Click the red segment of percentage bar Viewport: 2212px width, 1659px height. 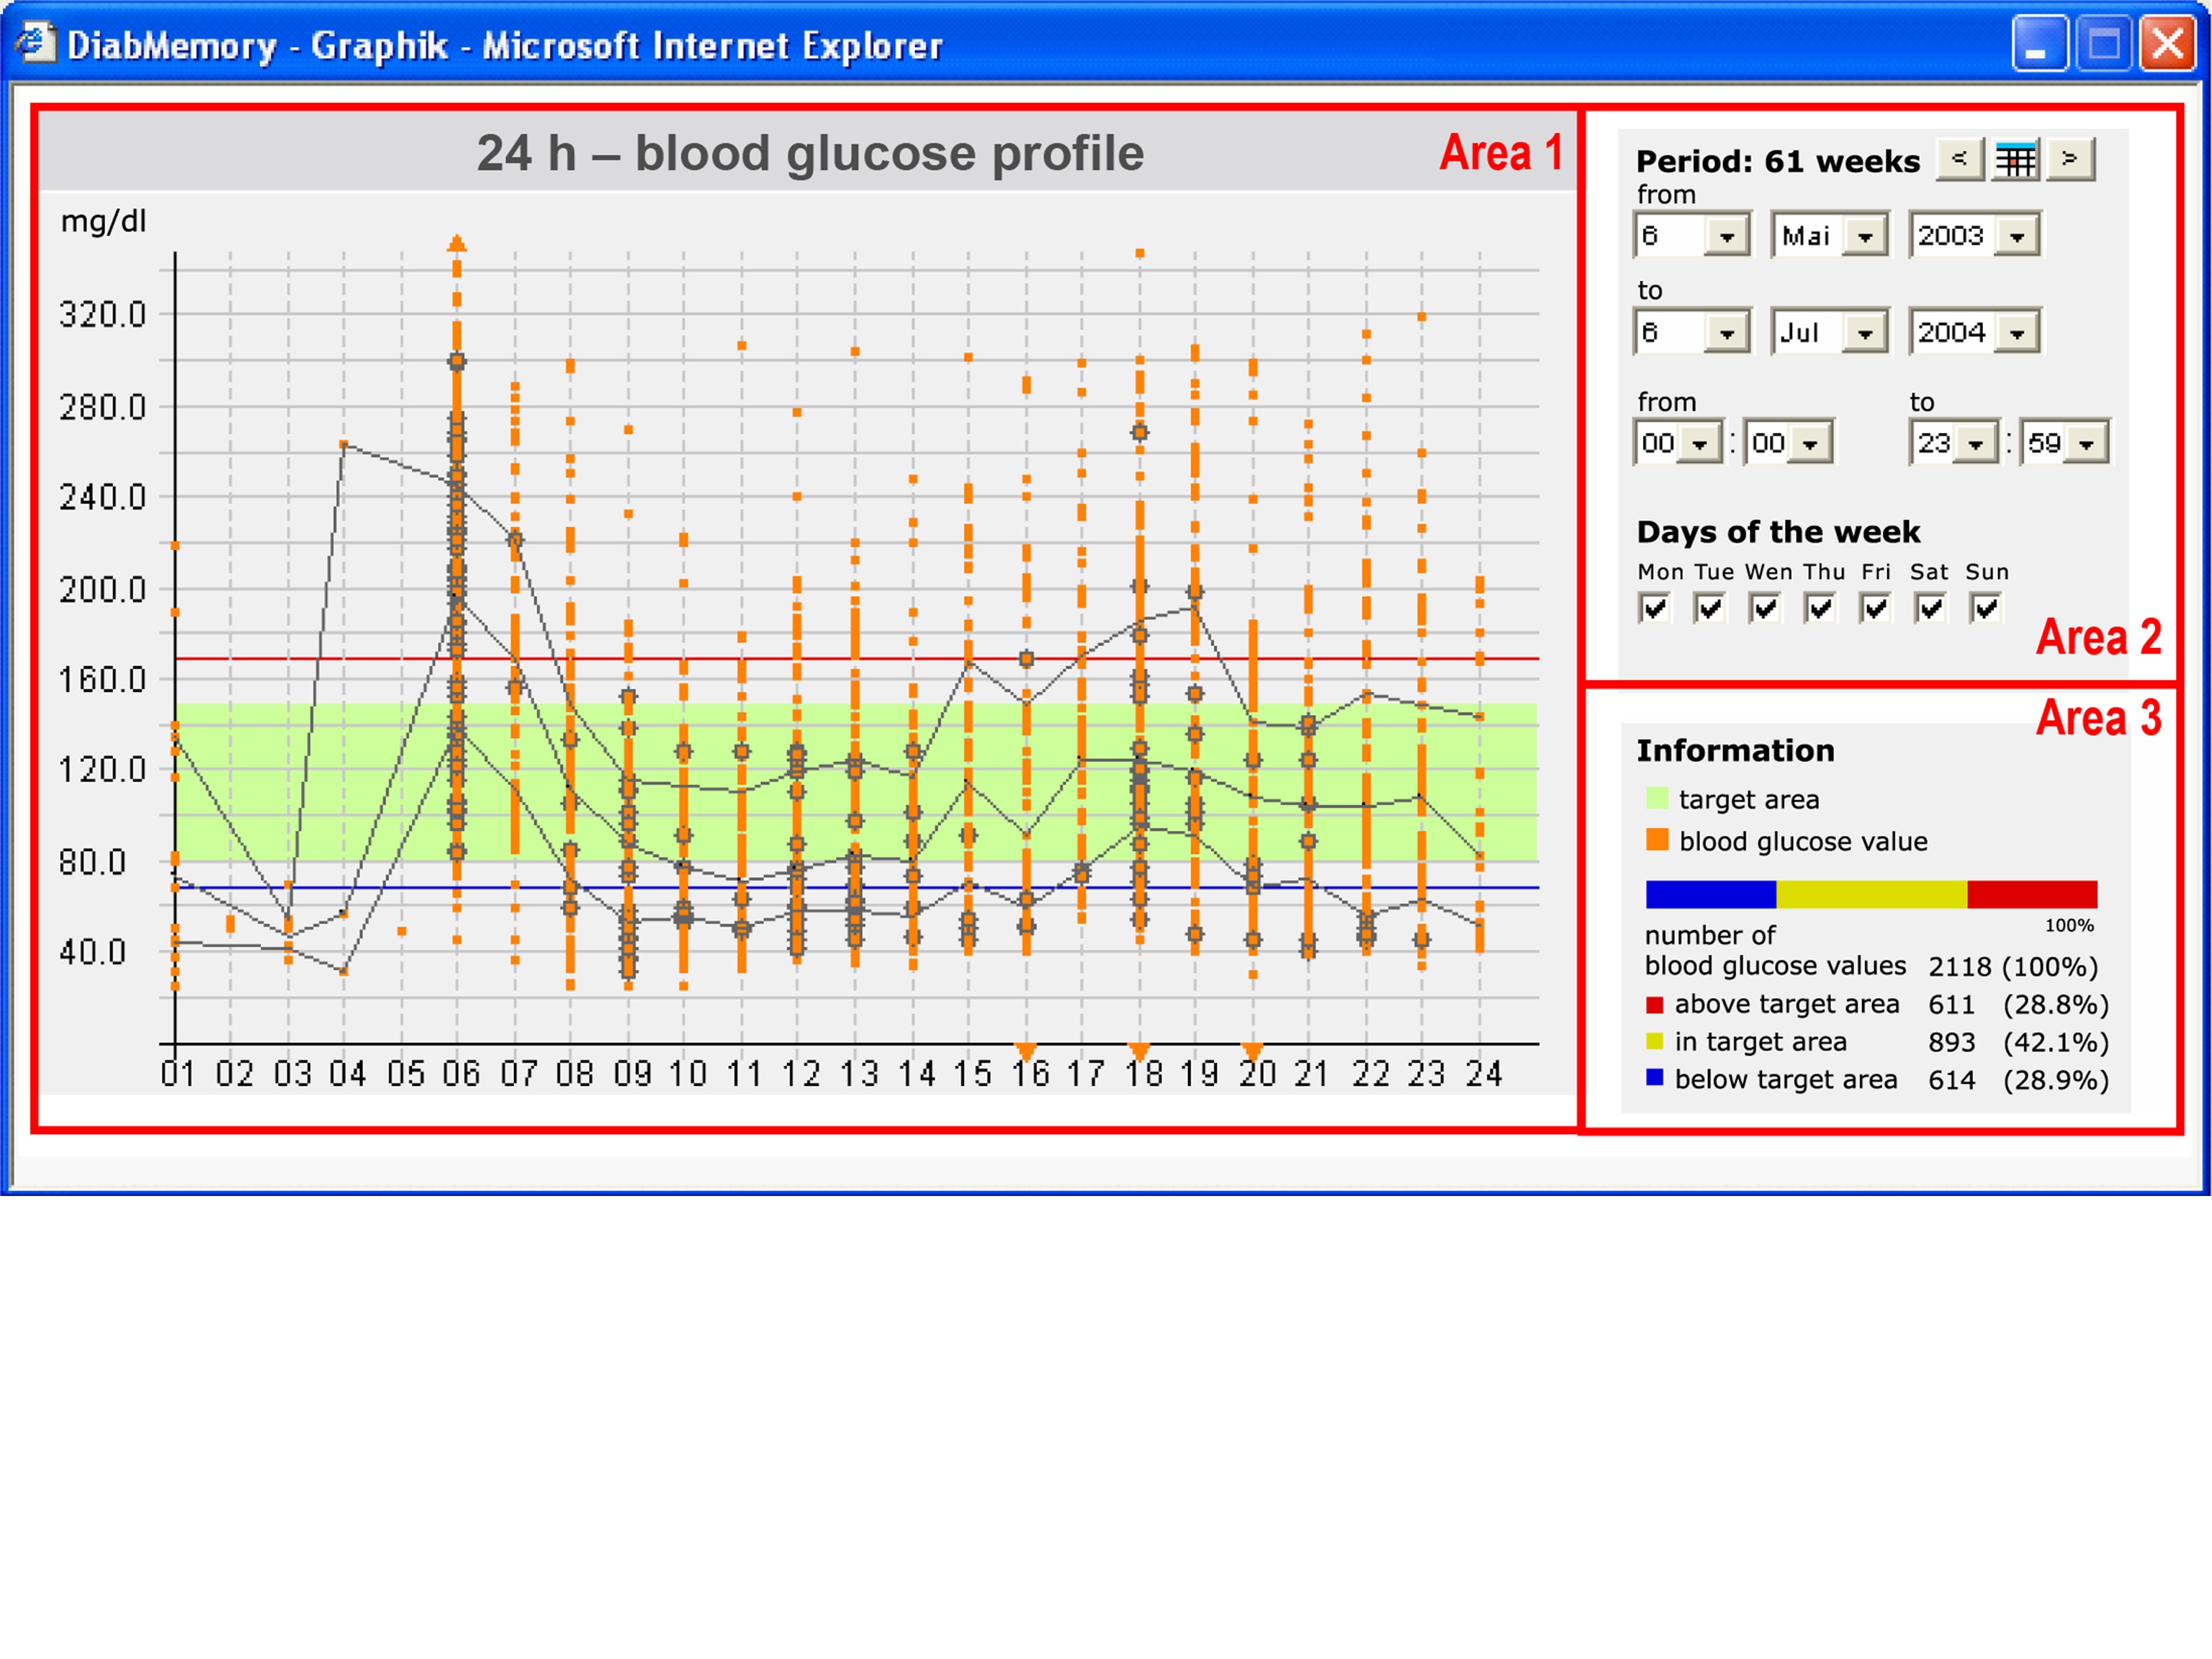tap(2031, 894)
